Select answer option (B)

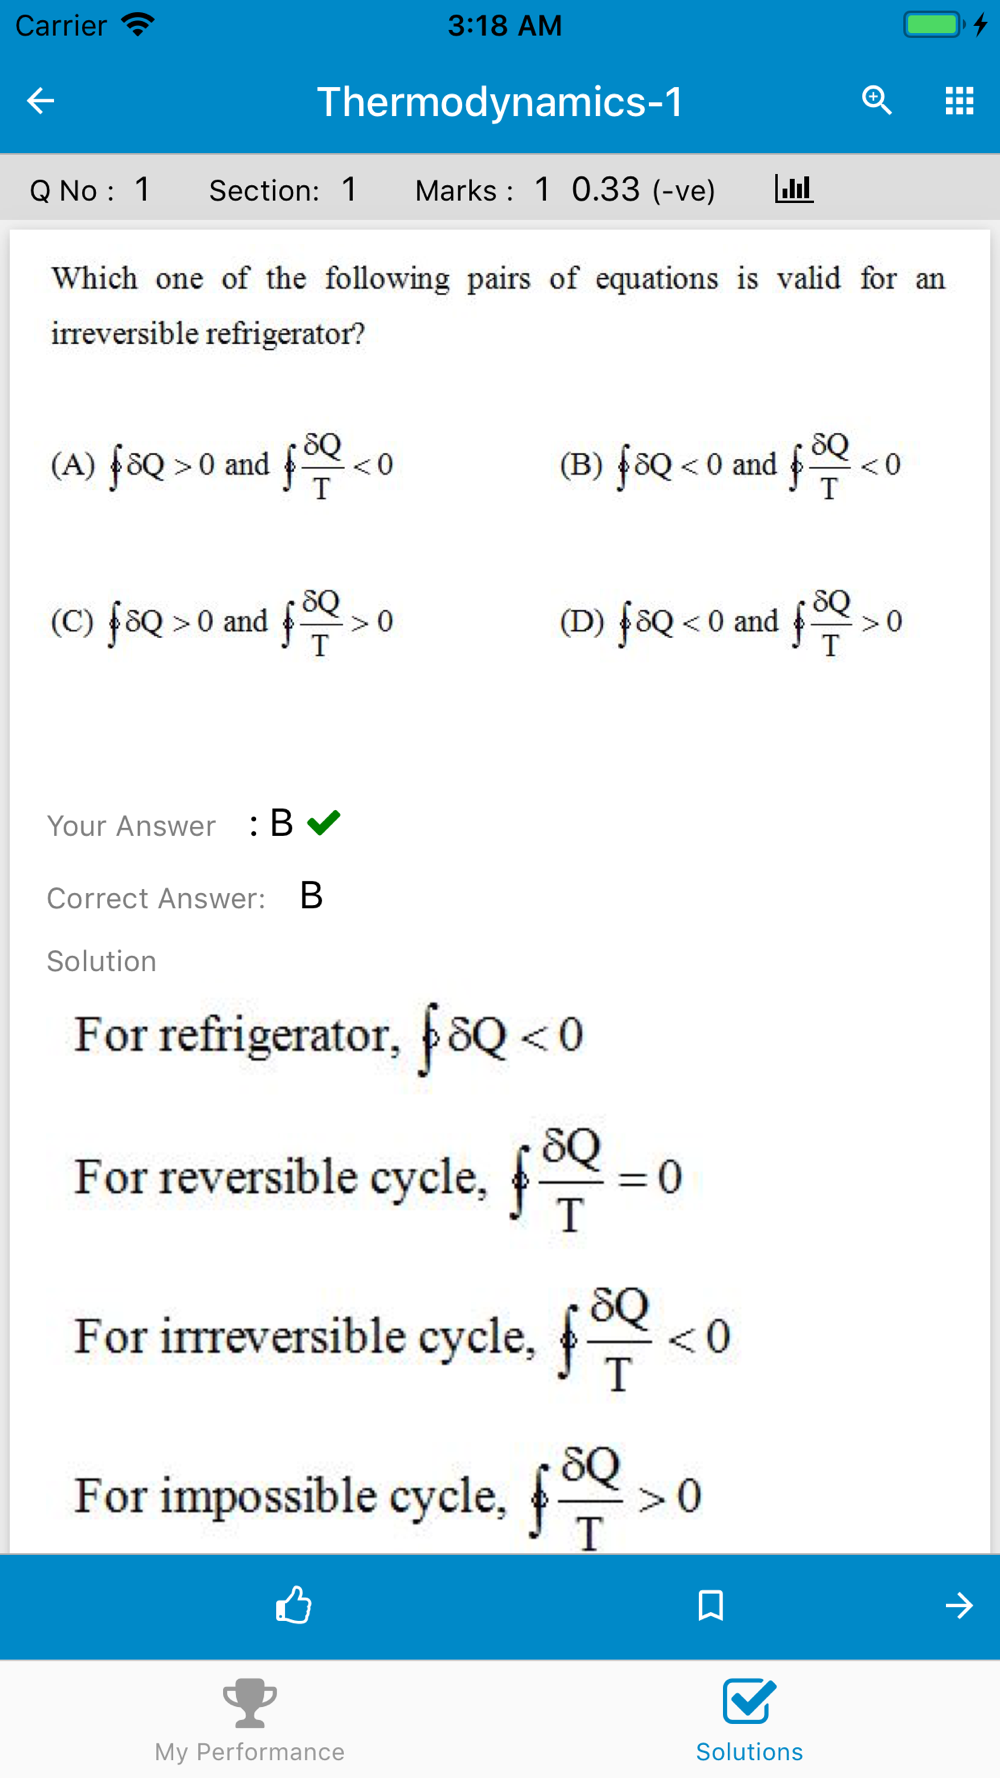click(x=730, y=465)
